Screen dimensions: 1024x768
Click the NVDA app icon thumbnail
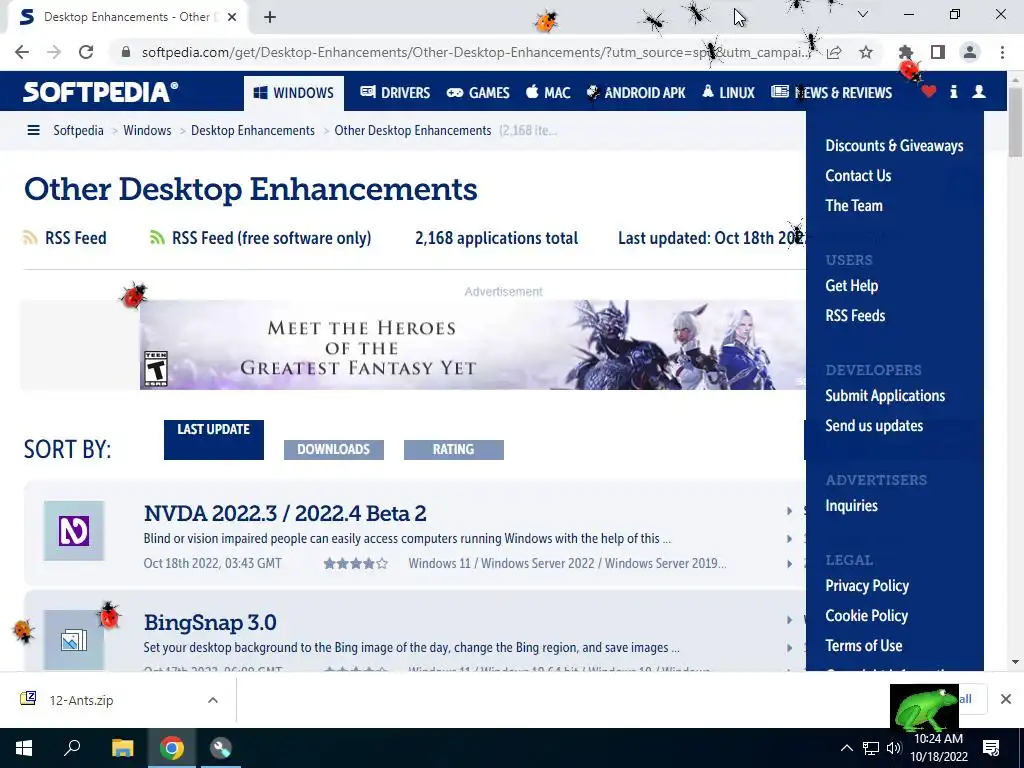tap(74, 531)
